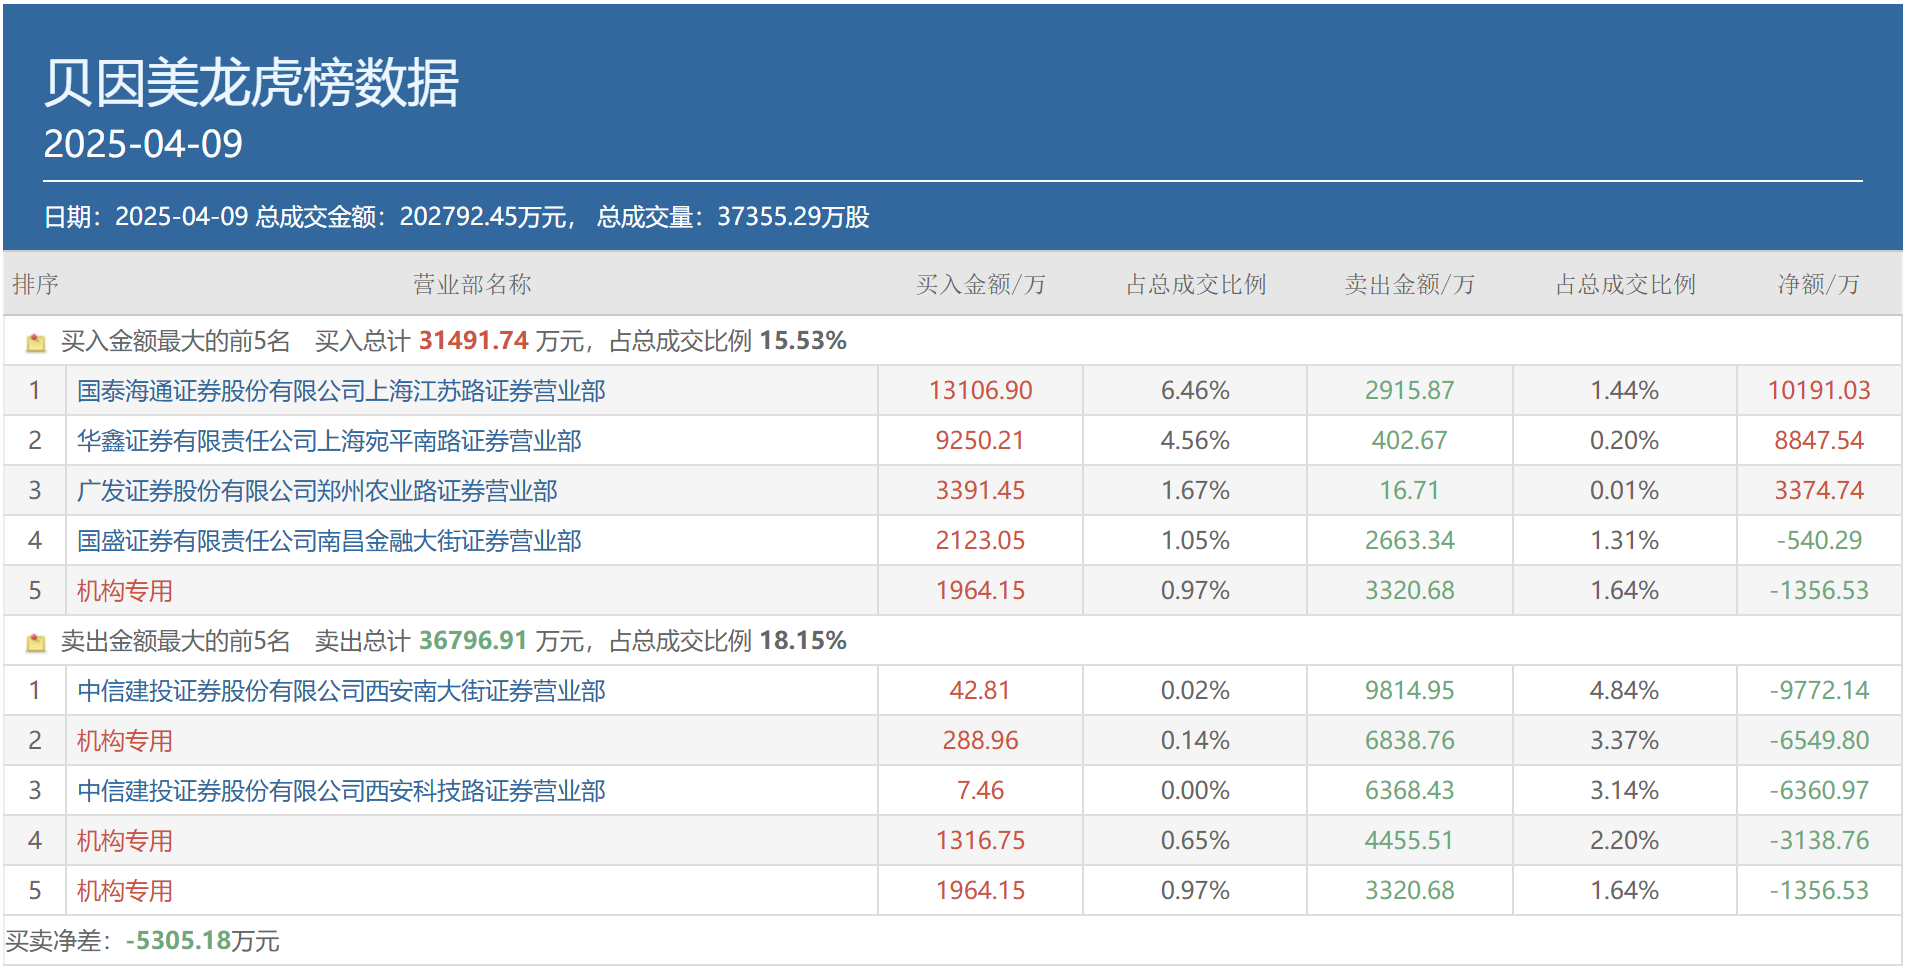Open 国泰海通证券上海江苏路证券营业部 link
Screen dimensions: 1909x969
341,391
